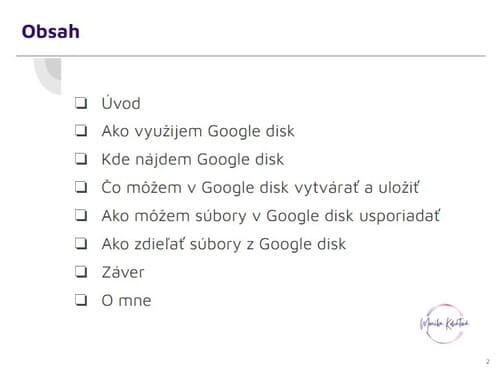Select the súbory v Google disk usporiadať line

click(271, 216)
